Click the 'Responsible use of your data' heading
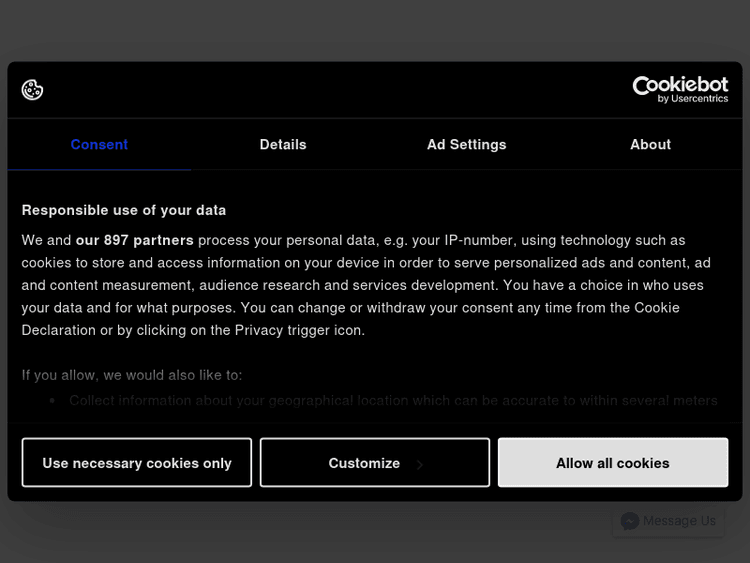Screen dimensions: 750x563 [124, 210]
